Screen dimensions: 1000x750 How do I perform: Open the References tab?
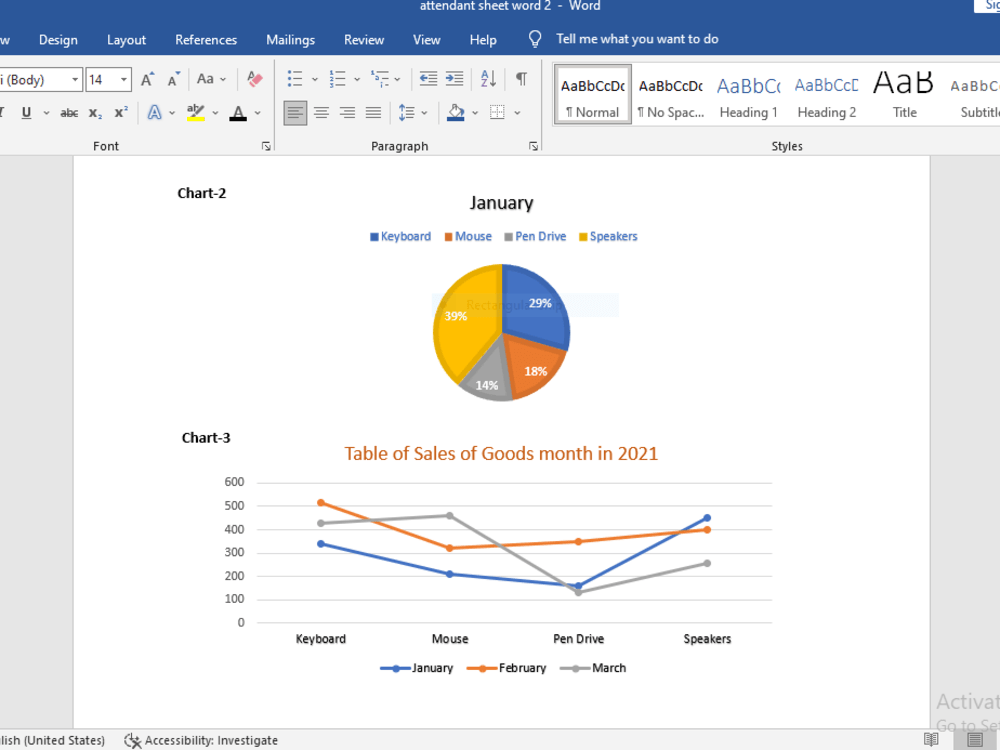pyautogui.click(x=206, y=40)
